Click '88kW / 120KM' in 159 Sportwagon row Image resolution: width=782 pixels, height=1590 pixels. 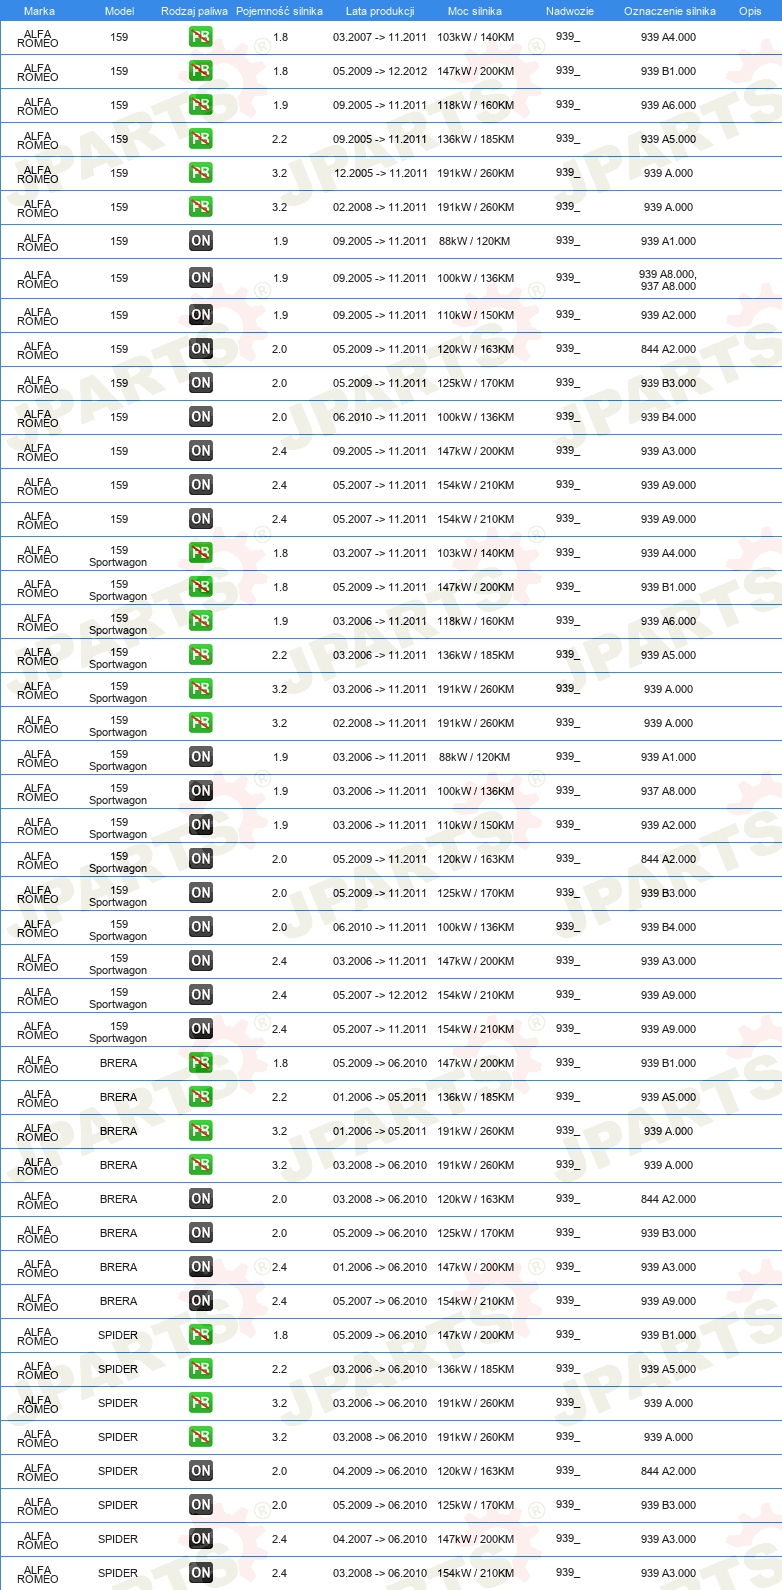[x=475, y=757]
